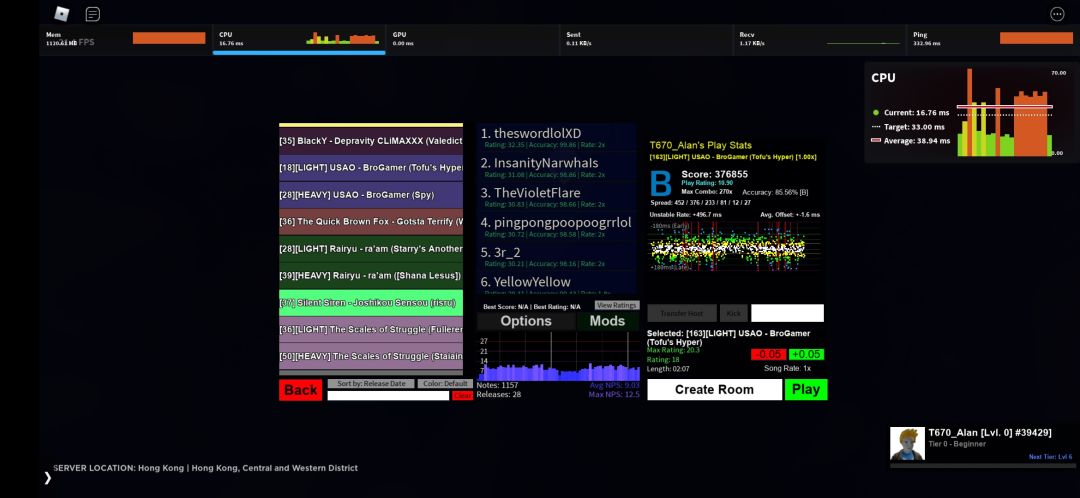Open the Options panel
1080x498 pixels.
(x=526, y=321)
